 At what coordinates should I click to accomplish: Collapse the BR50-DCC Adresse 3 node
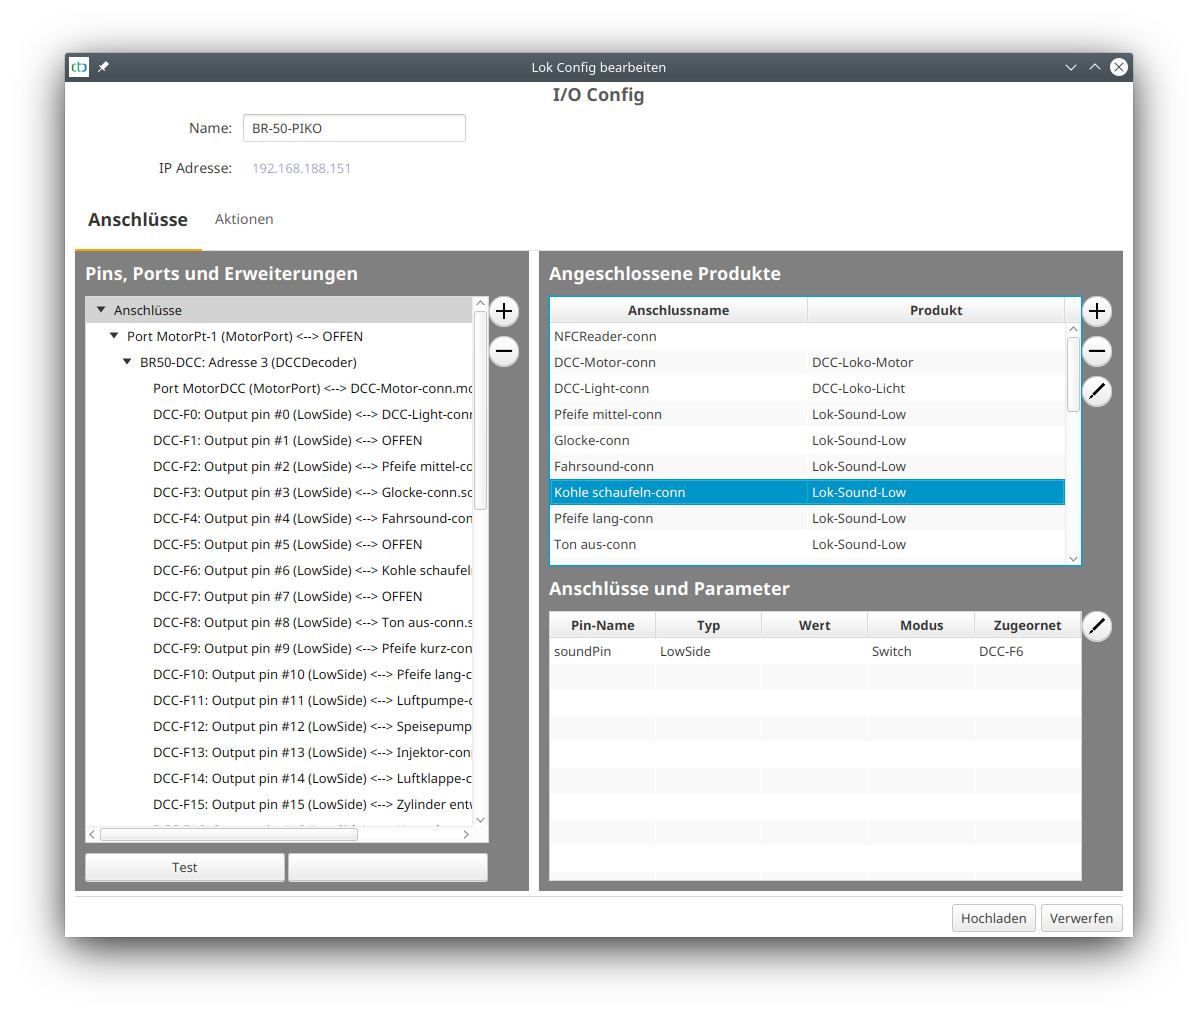127,362
